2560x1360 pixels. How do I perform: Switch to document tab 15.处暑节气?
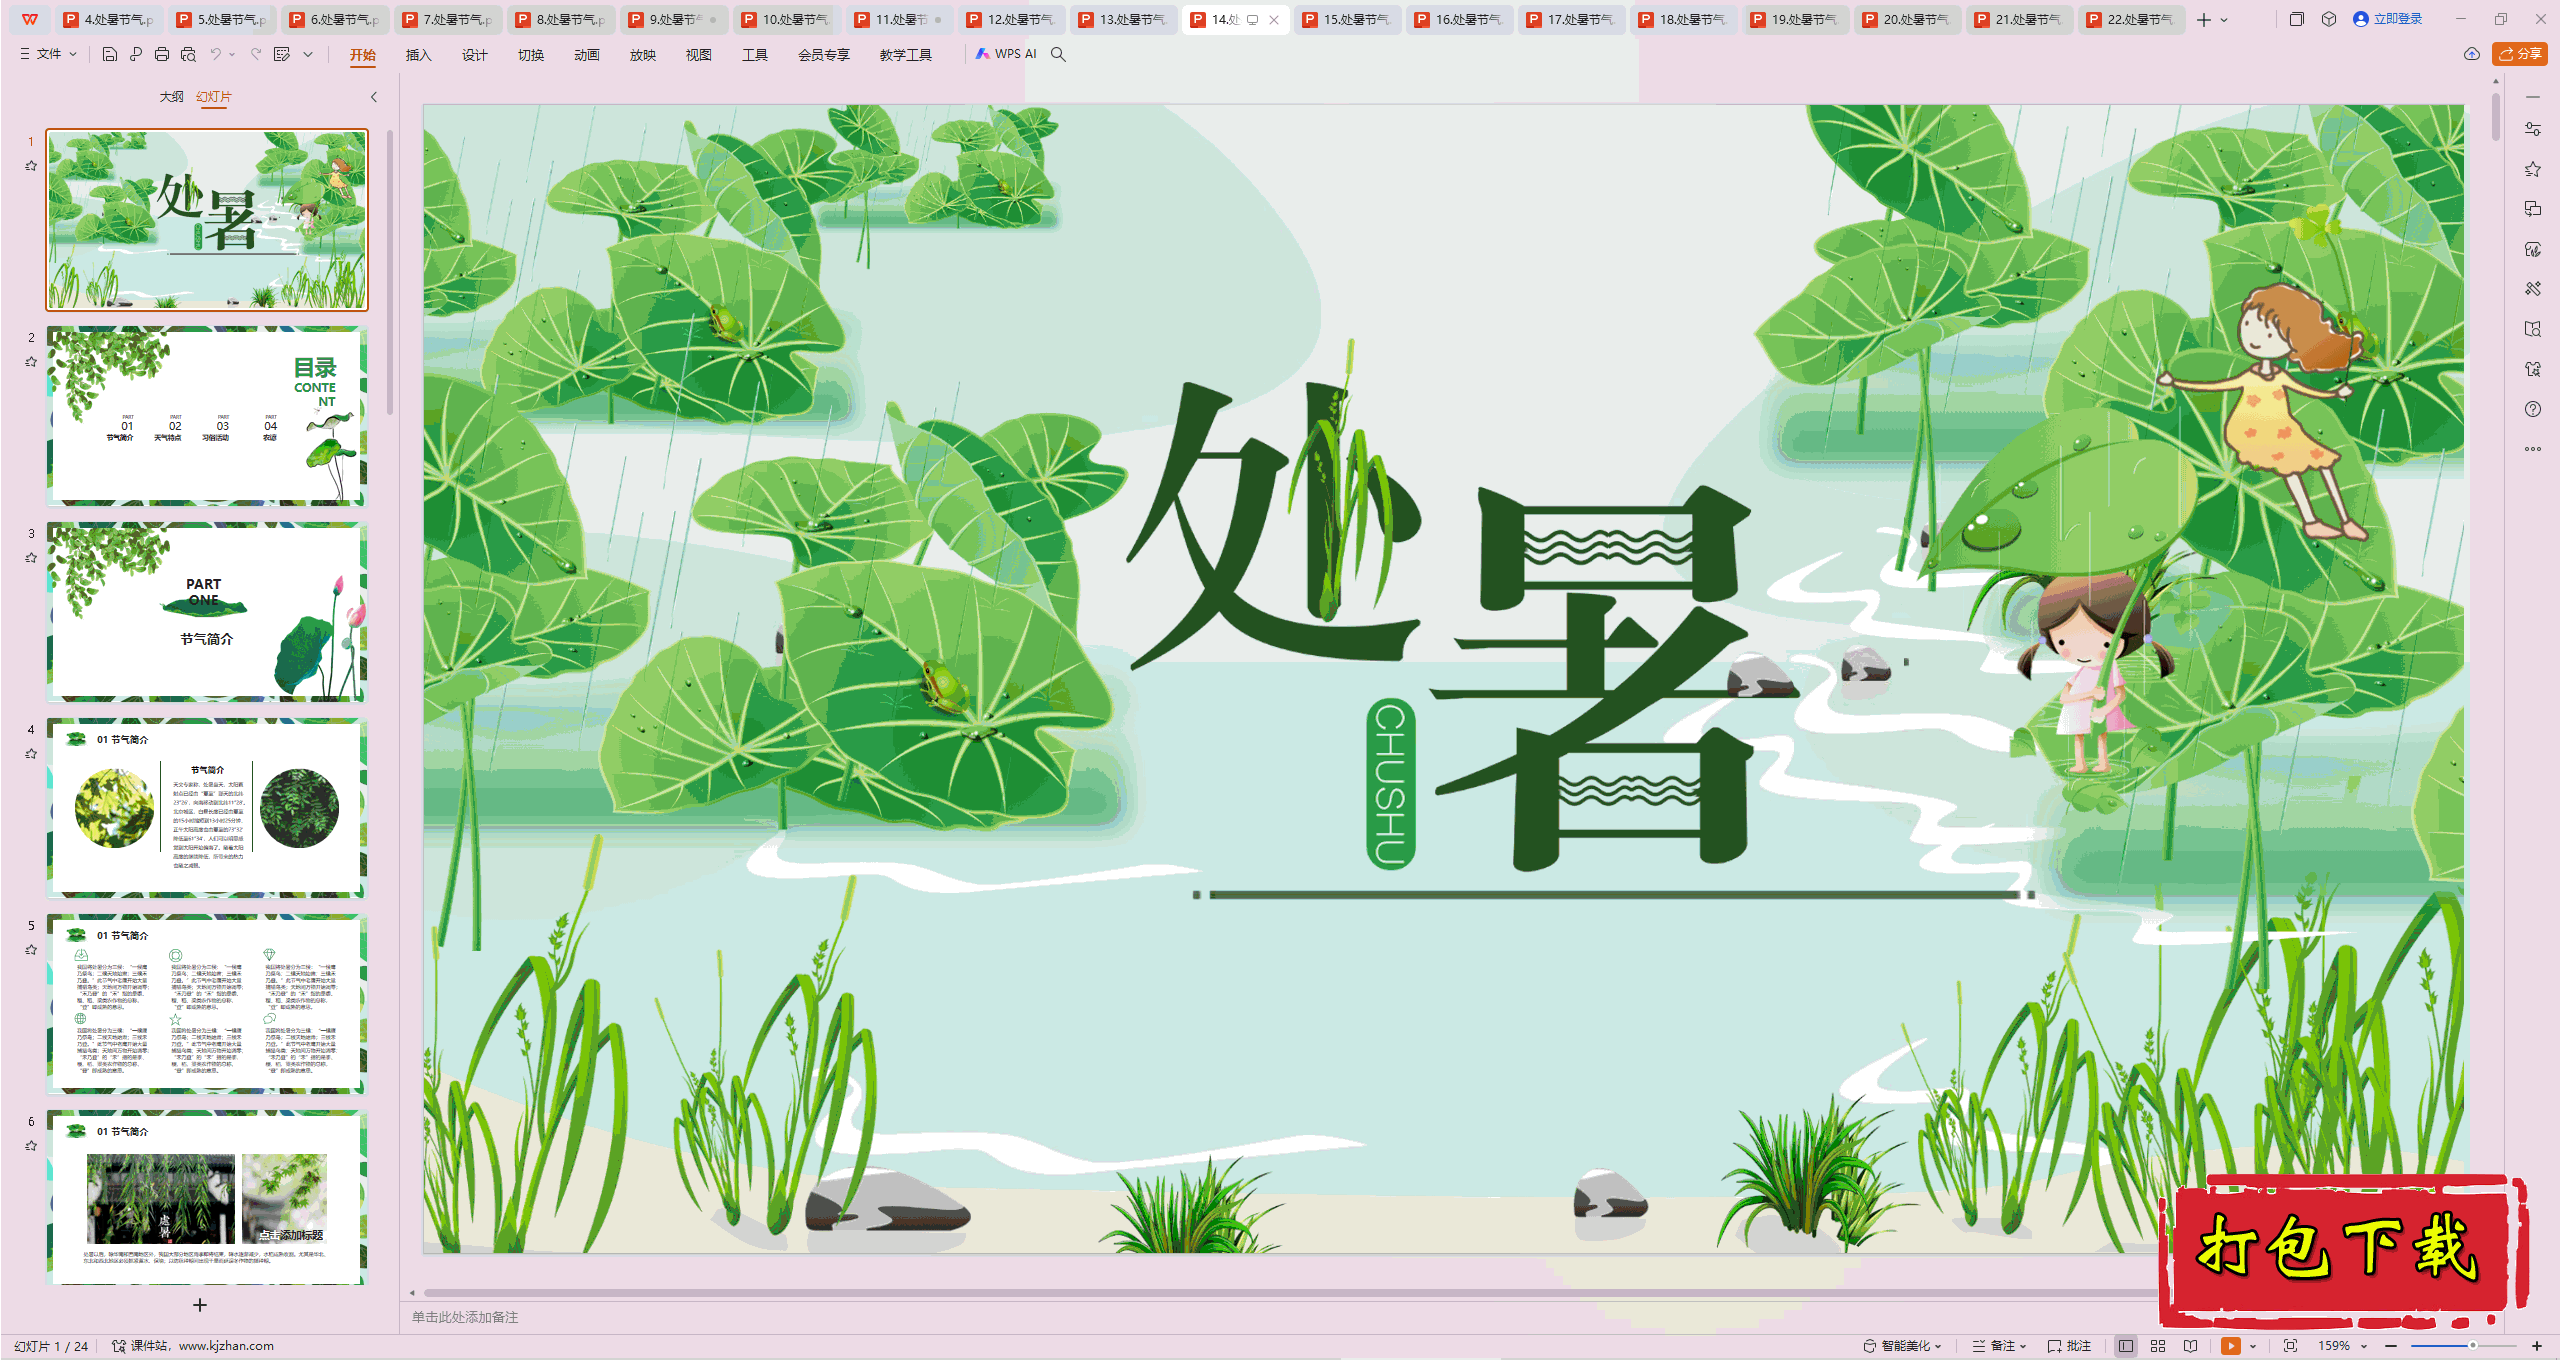click(1347, 19)
